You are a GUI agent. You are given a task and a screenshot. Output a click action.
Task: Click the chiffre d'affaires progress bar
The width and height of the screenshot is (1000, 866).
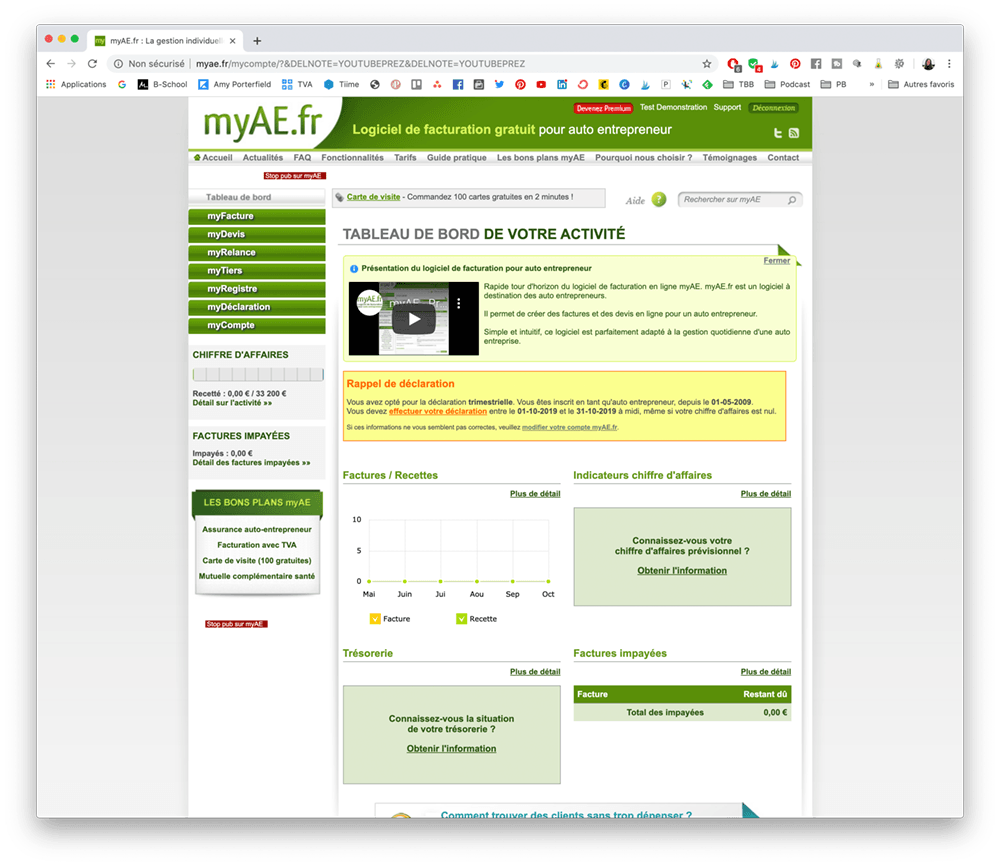[x=258, y=374]
